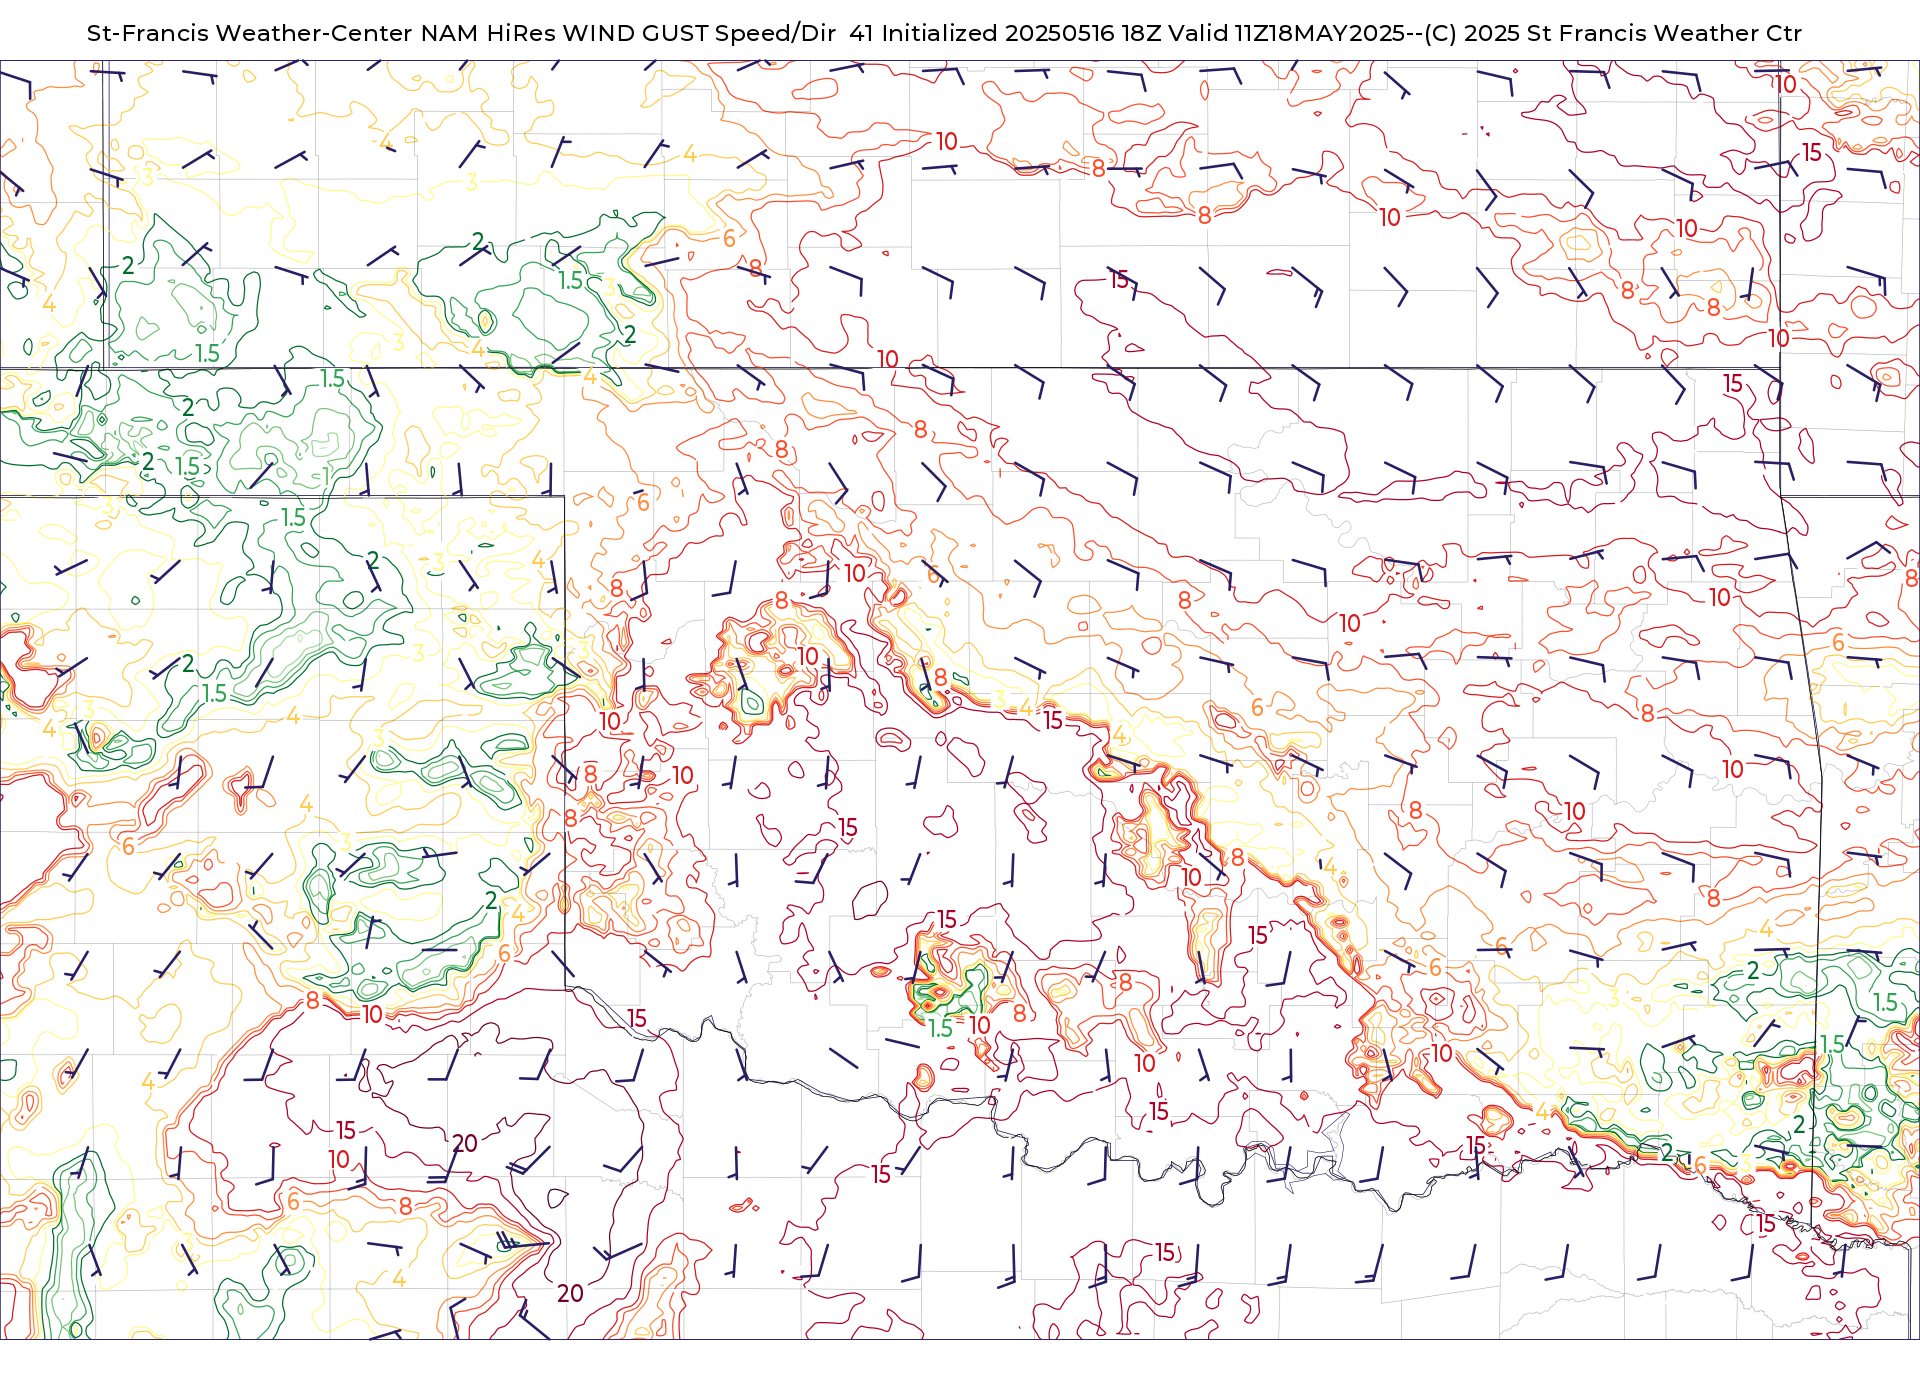Image resolution: width=1920 pixels, height=1400 pixels.
Task: Click the 'St-Francis Weather-Center' title text
Action: click(x=249, y=33)
